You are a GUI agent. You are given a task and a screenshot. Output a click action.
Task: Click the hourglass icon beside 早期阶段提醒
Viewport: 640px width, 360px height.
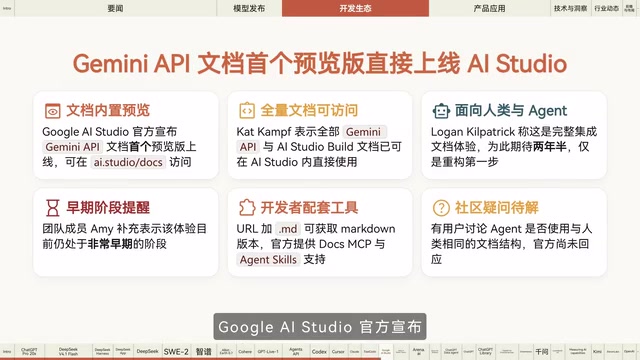coord(53,208)
